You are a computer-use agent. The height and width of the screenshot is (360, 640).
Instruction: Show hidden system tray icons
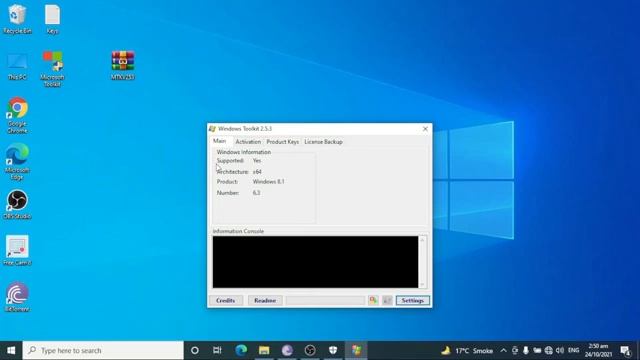(x=503, y=351)
